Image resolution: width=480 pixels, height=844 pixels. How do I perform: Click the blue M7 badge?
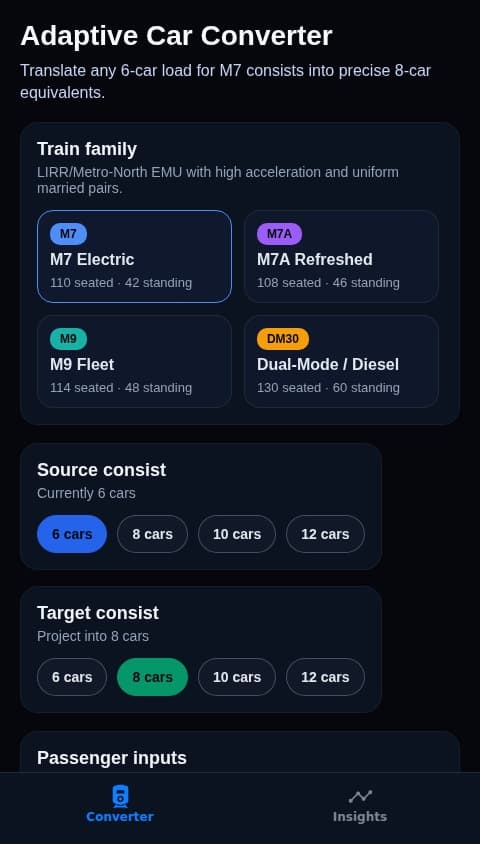tap(68, 234)
